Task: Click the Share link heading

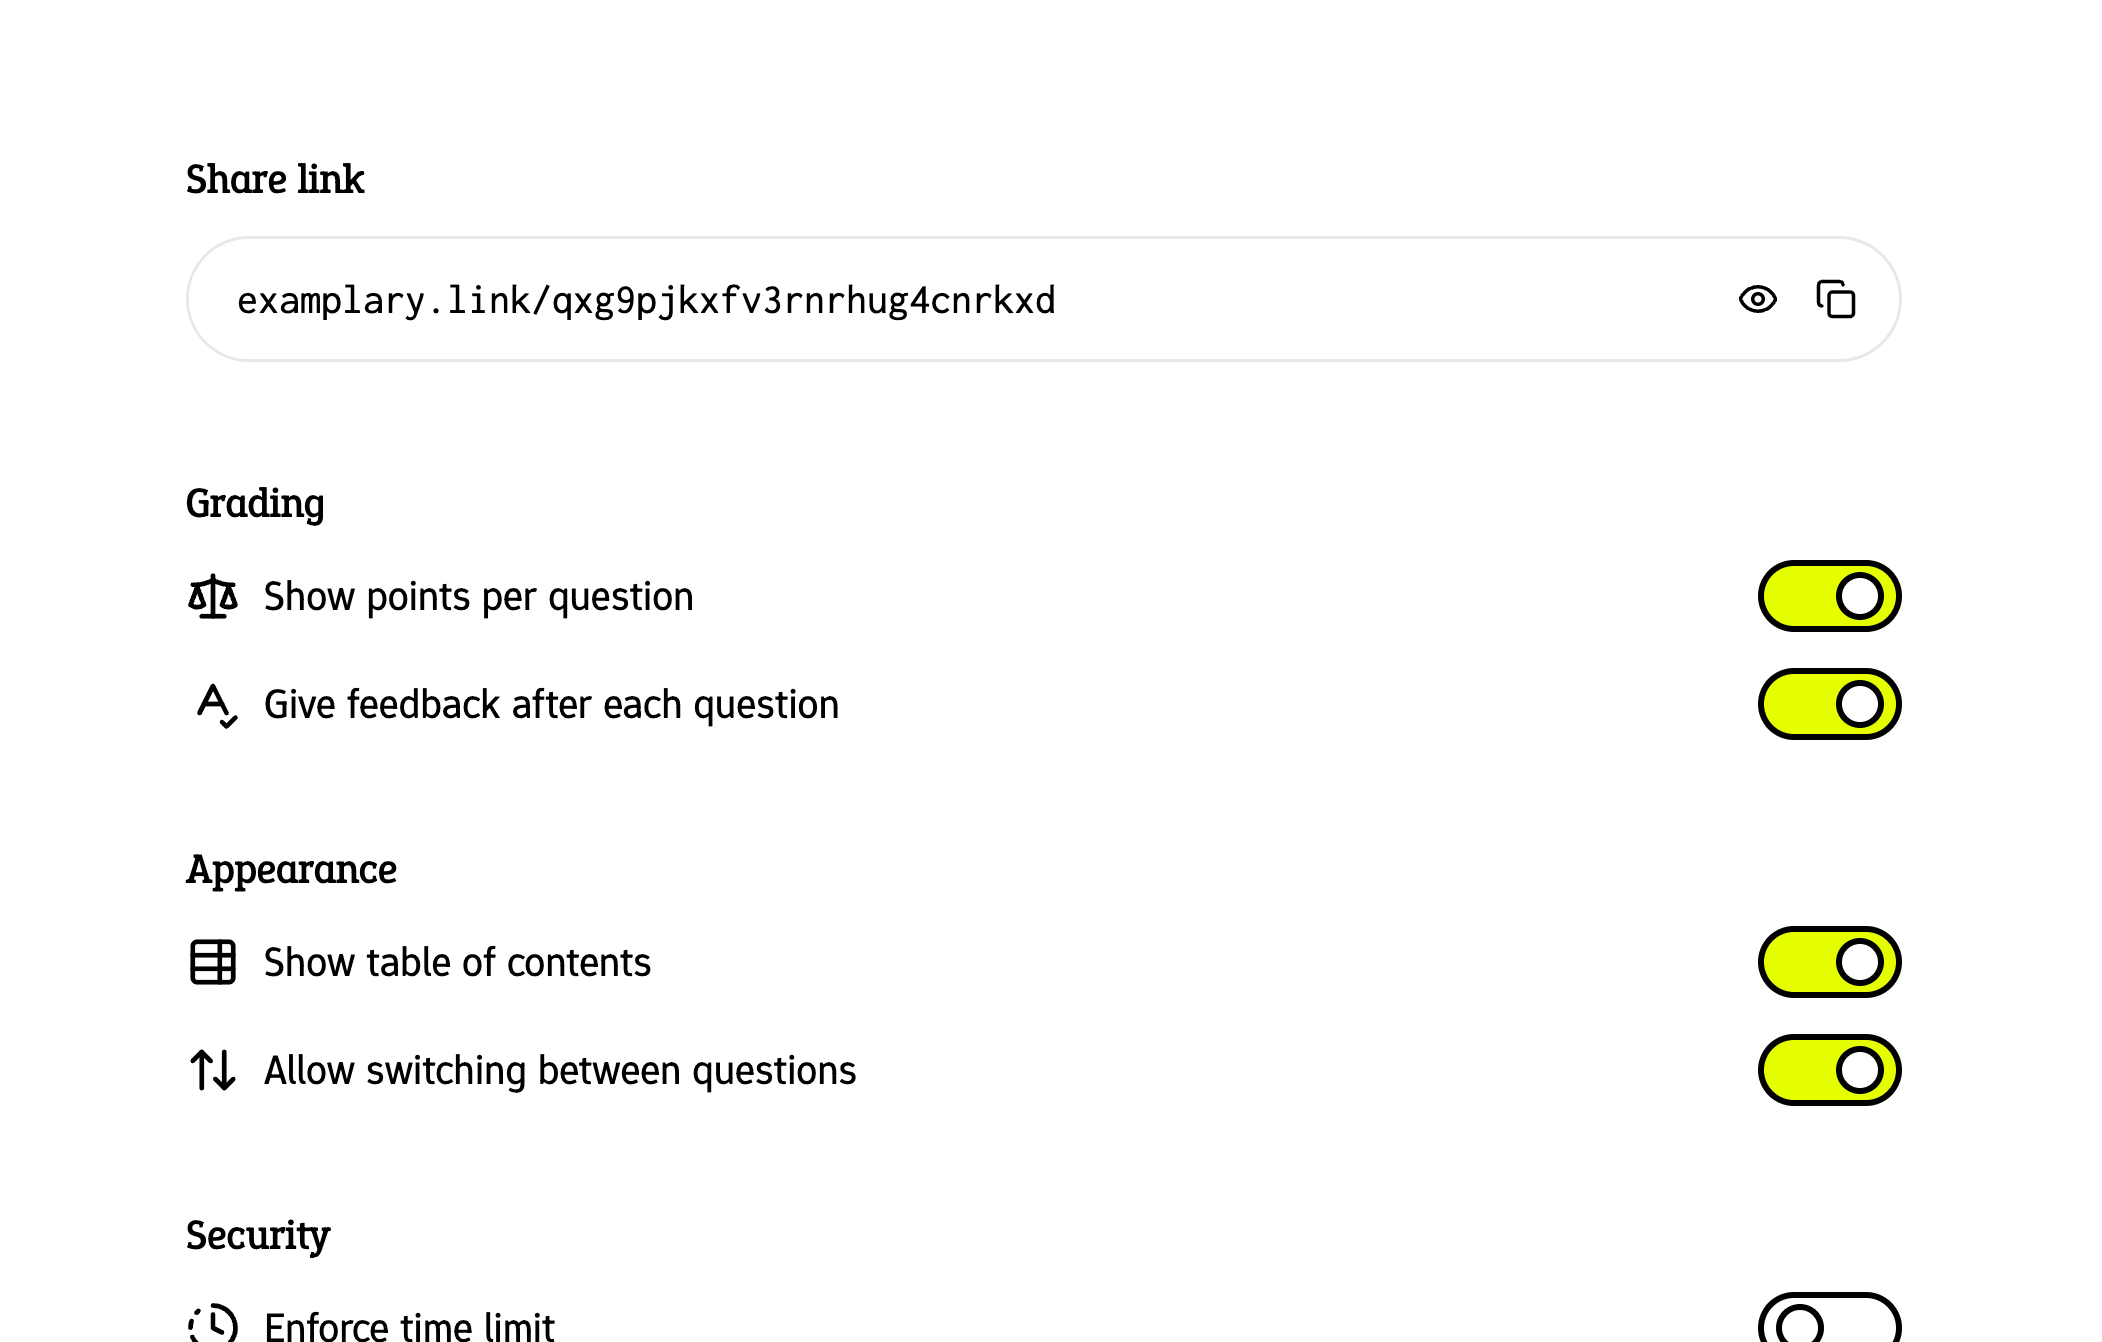Action: point(275,179)
